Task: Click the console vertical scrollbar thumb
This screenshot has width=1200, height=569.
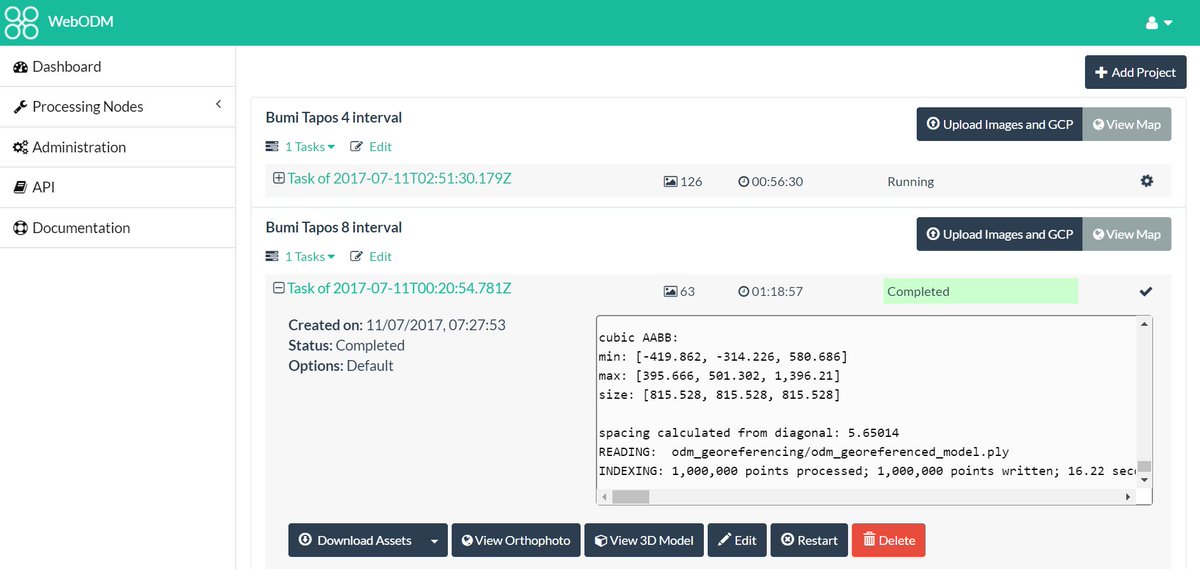Action: click(x=1144, y=466)
